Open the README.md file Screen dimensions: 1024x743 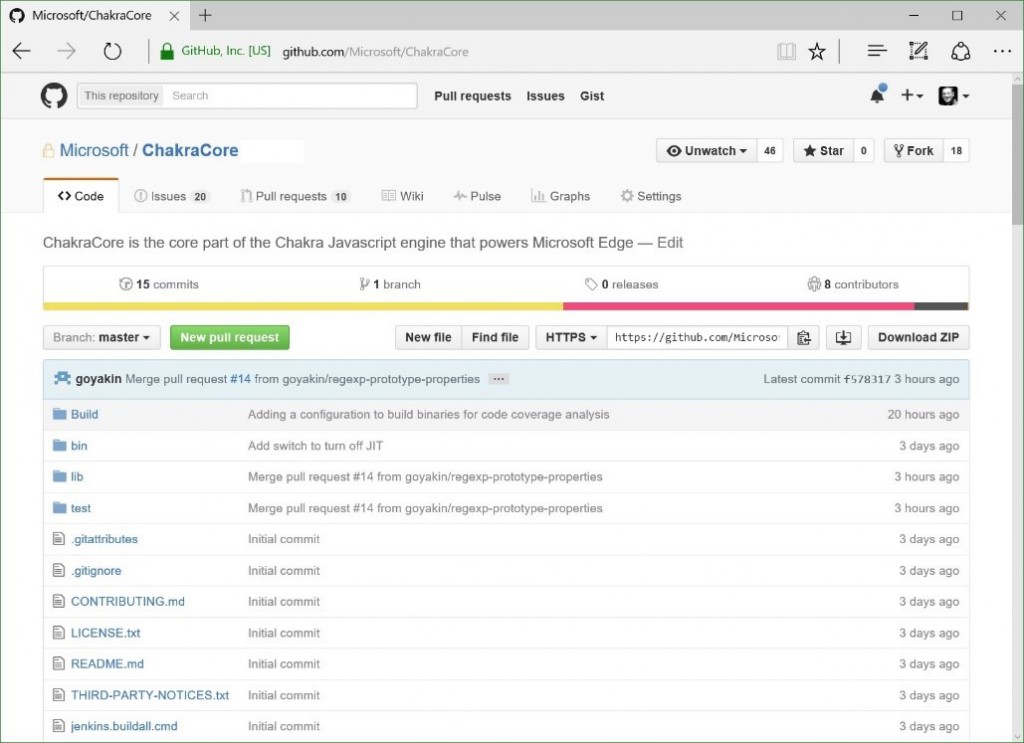pyautogui.click(x=107, y=663)
